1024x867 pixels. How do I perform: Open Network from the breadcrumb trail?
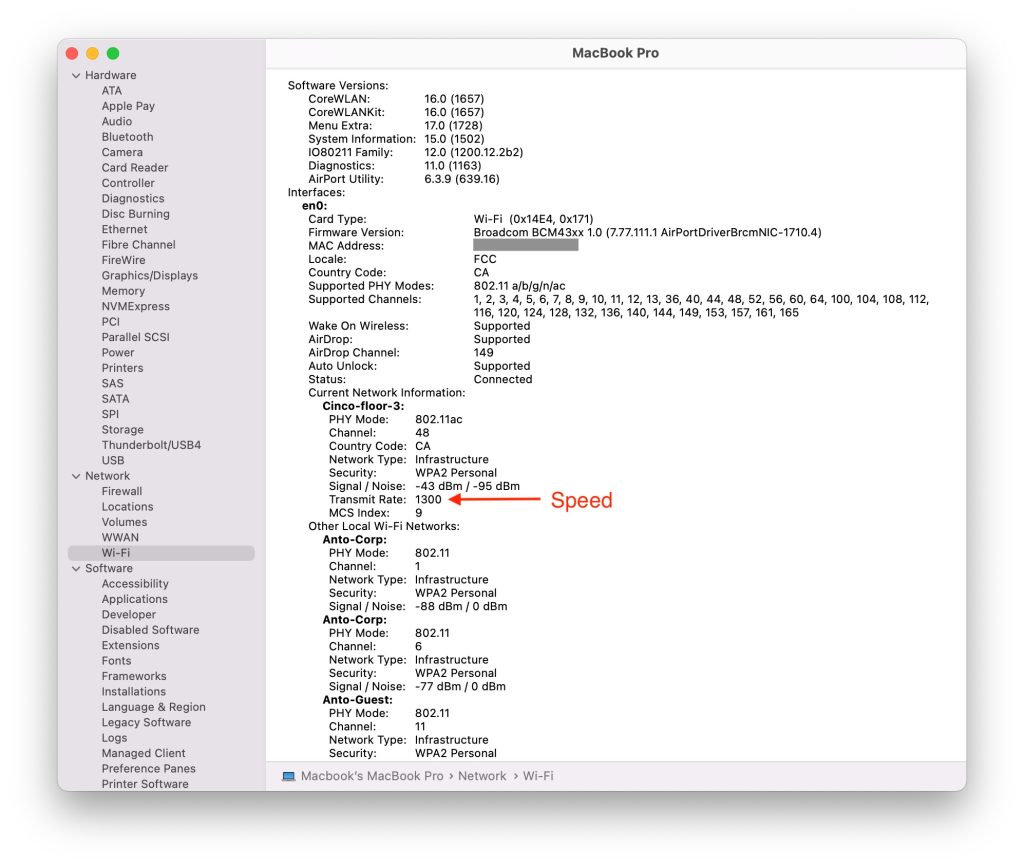click(482, 775)
